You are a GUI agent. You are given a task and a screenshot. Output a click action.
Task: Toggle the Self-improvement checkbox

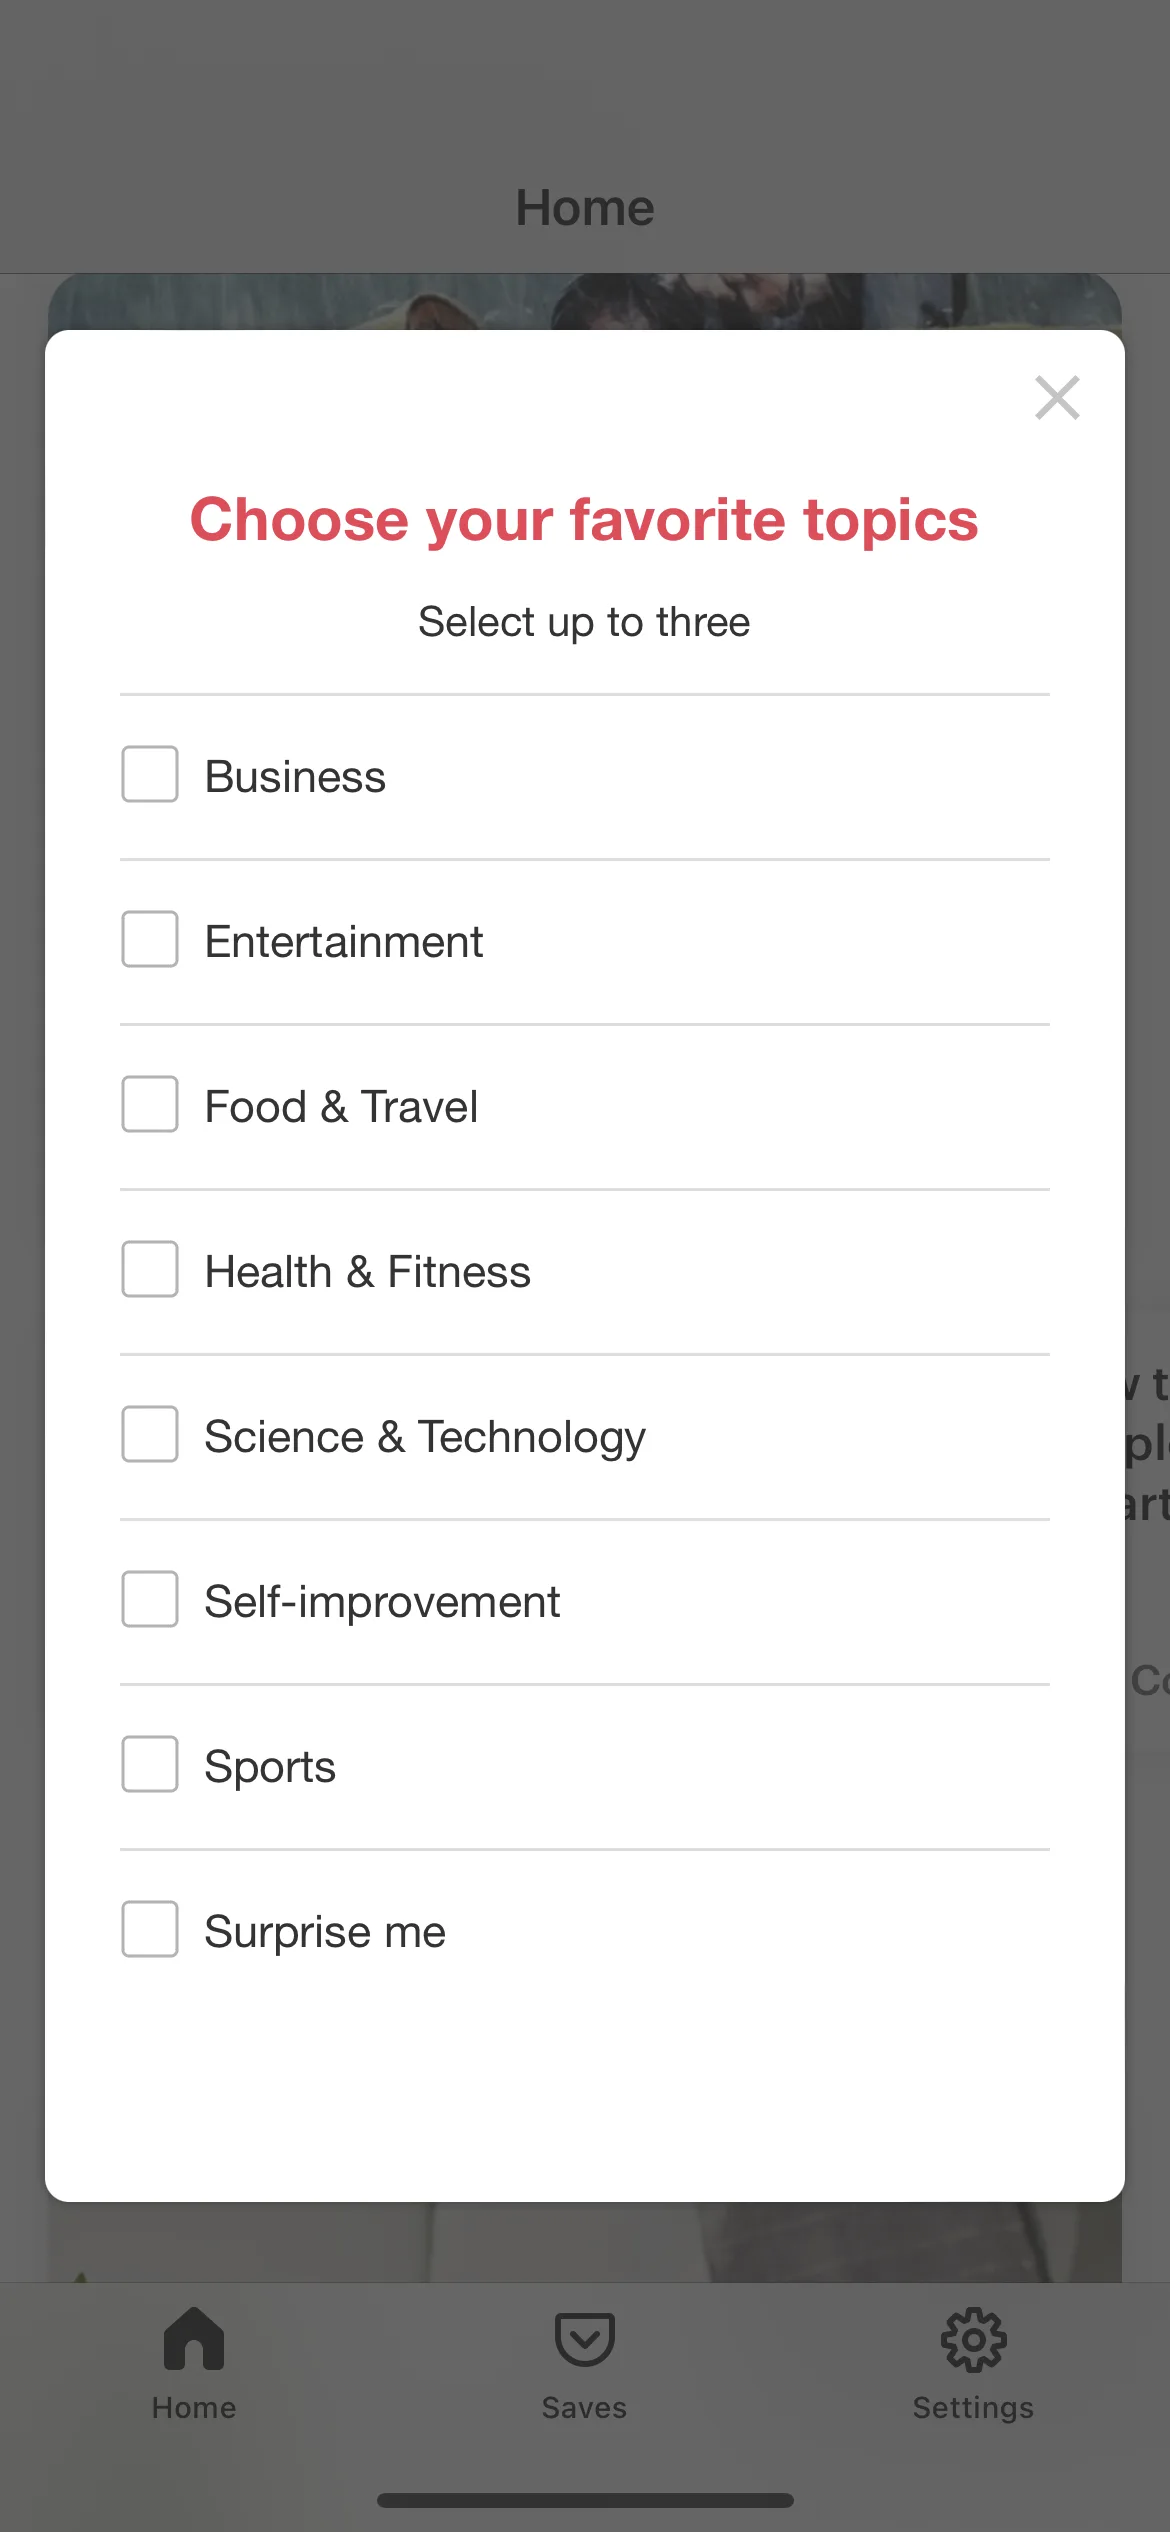[150, 1599]
